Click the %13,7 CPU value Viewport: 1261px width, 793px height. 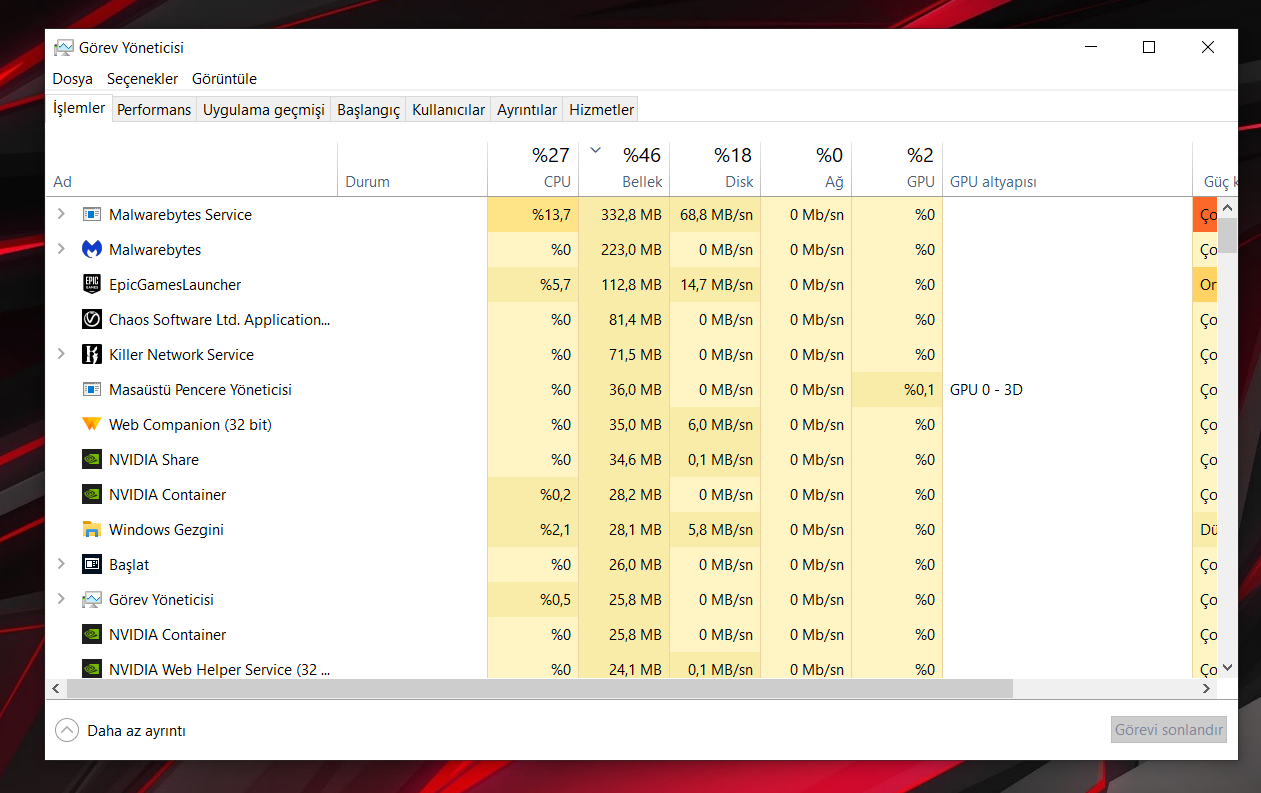pyautogui.click(x=551, y=215)
